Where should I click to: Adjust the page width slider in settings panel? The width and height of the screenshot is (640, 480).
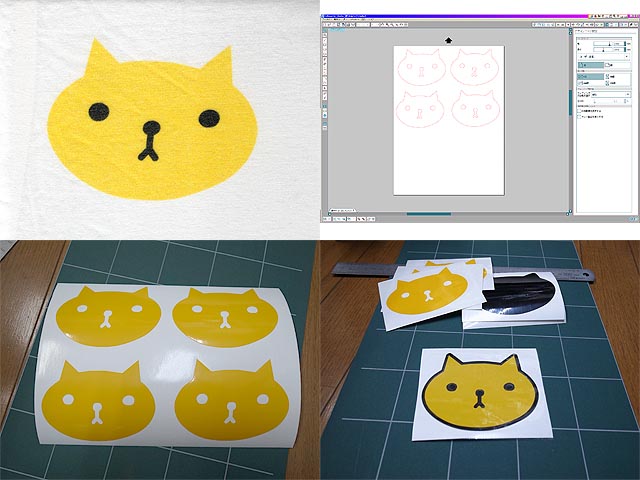pyautogui.click(x=603, y=44)
